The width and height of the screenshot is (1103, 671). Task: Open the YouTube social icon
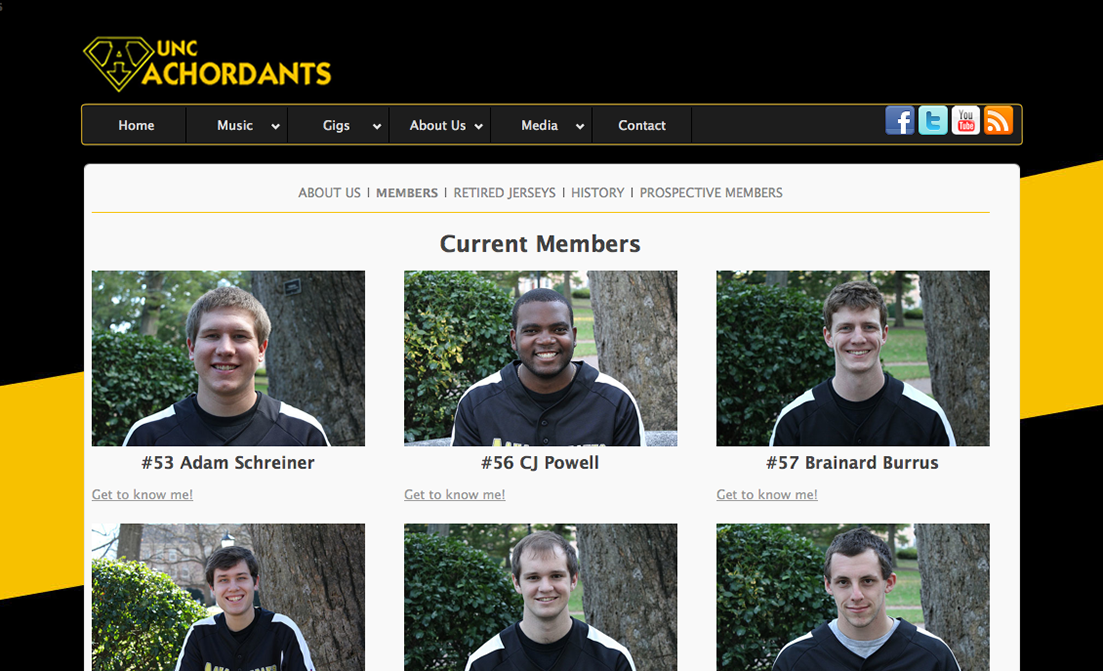[x=966, y=120]
